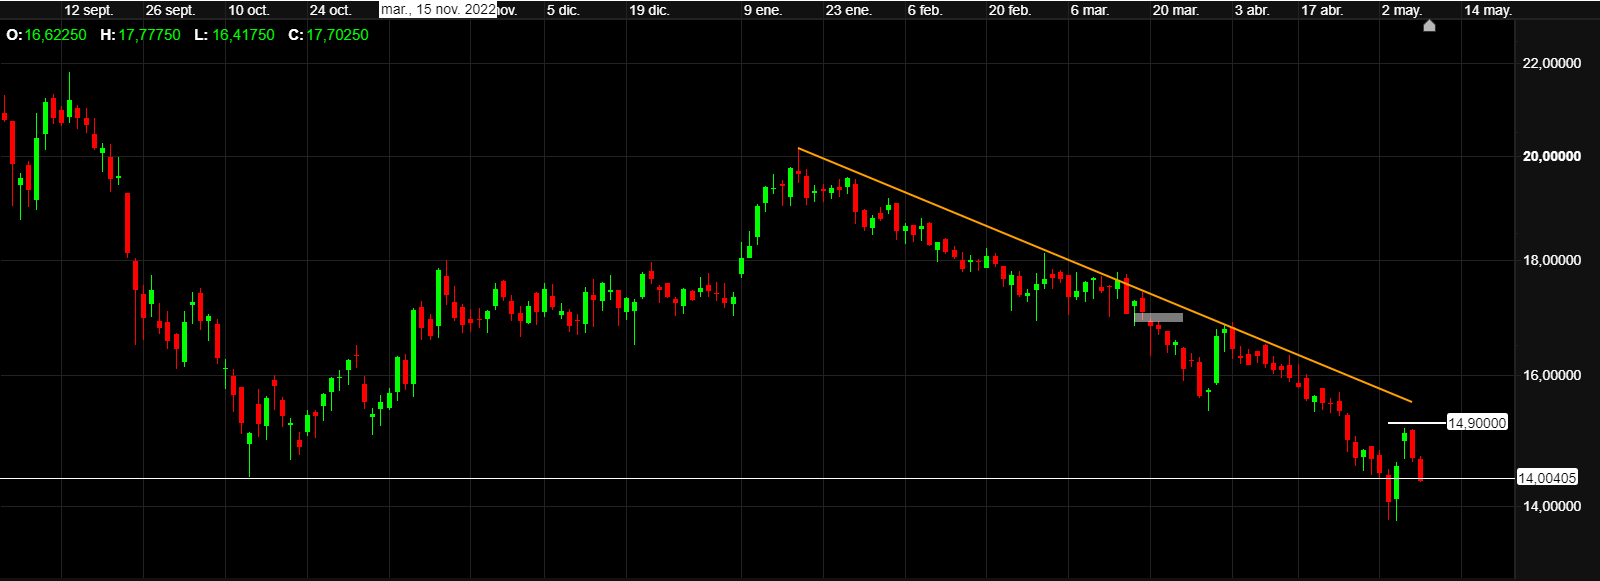Click the 6 mar. date label
Screen dimensions: 1600x581
[x=1090, y=10]
